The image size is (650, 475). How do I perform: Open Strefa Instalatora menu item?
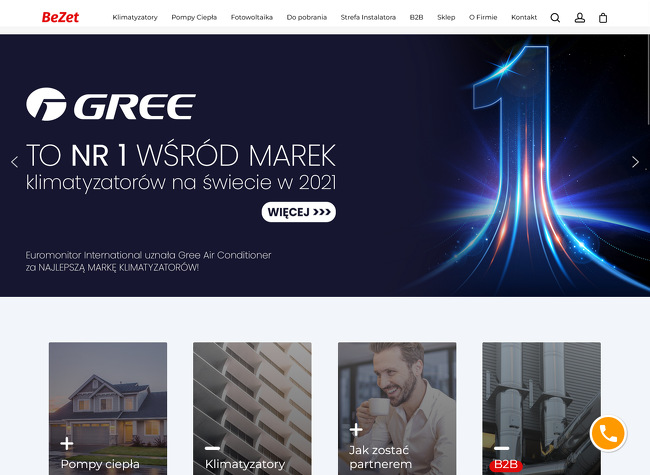click(368, 17)
